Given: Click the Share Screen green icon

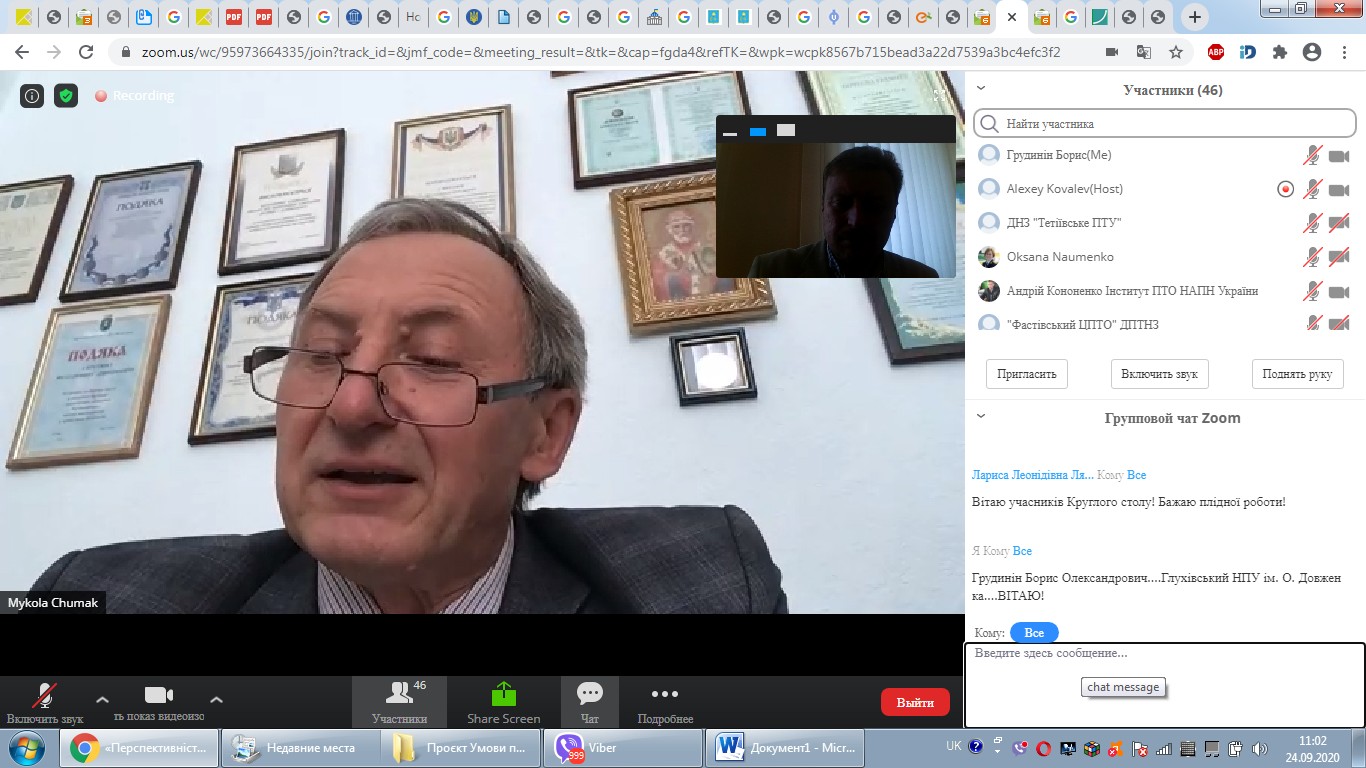Looking at the screenshot, I should point(503,694).
